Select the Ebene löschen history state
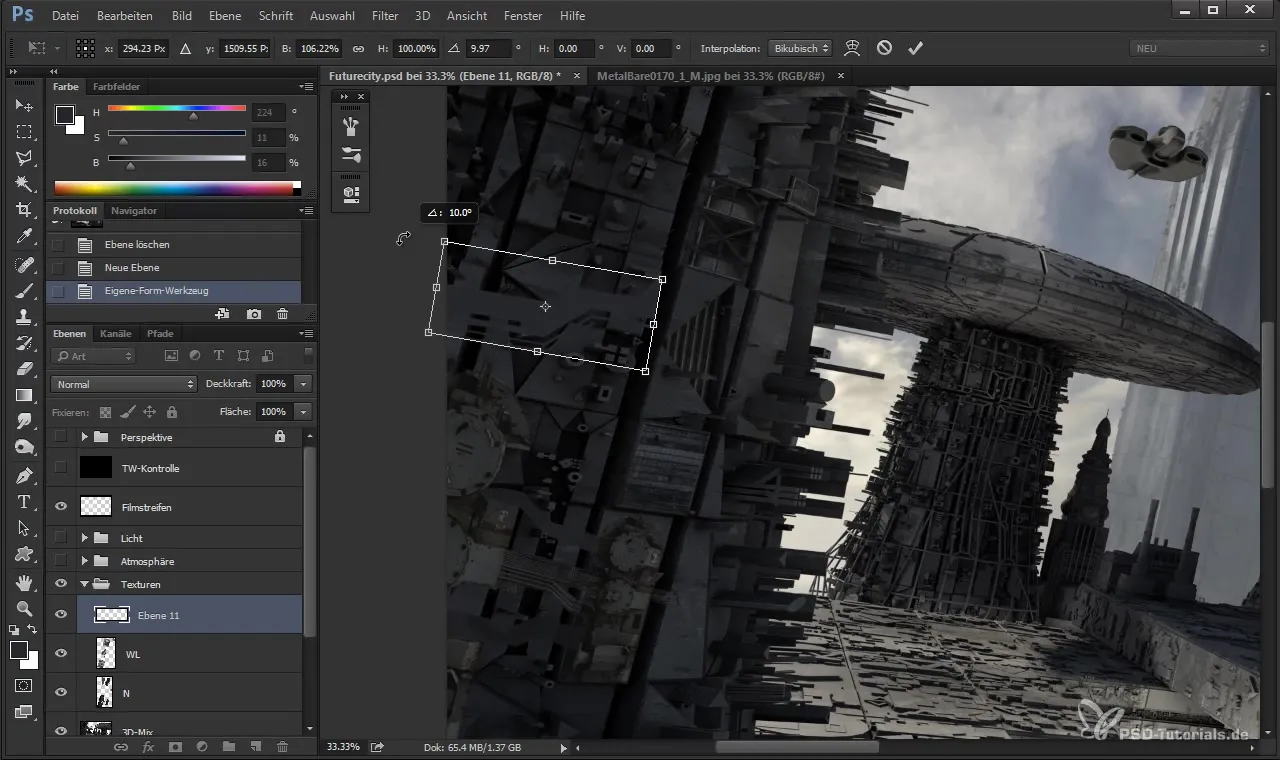1280x760 pixels. [x=174, y=244]
